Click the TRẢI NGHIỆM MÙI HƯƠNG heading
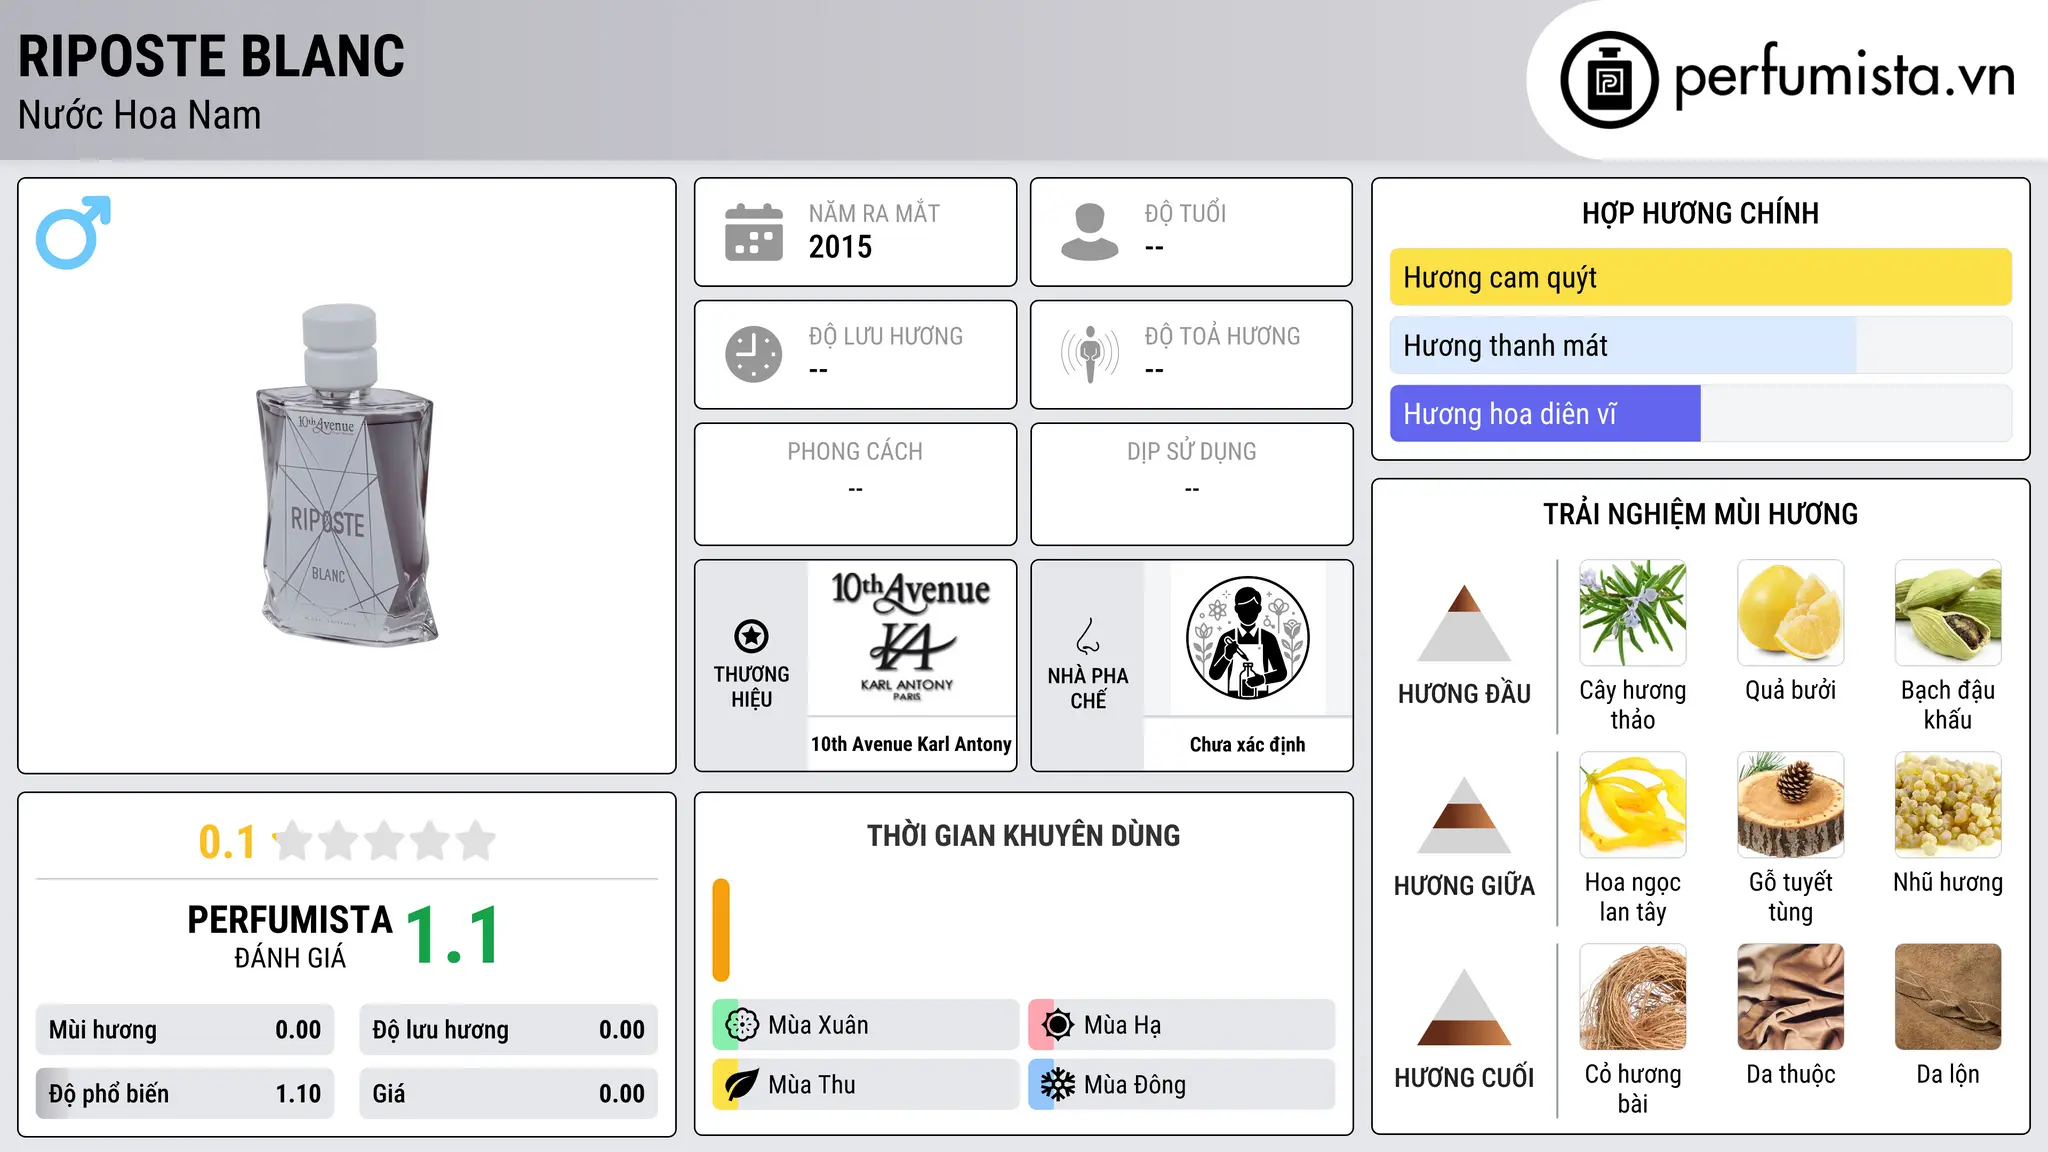The image size is (2048, 1152). (1700, 514)
